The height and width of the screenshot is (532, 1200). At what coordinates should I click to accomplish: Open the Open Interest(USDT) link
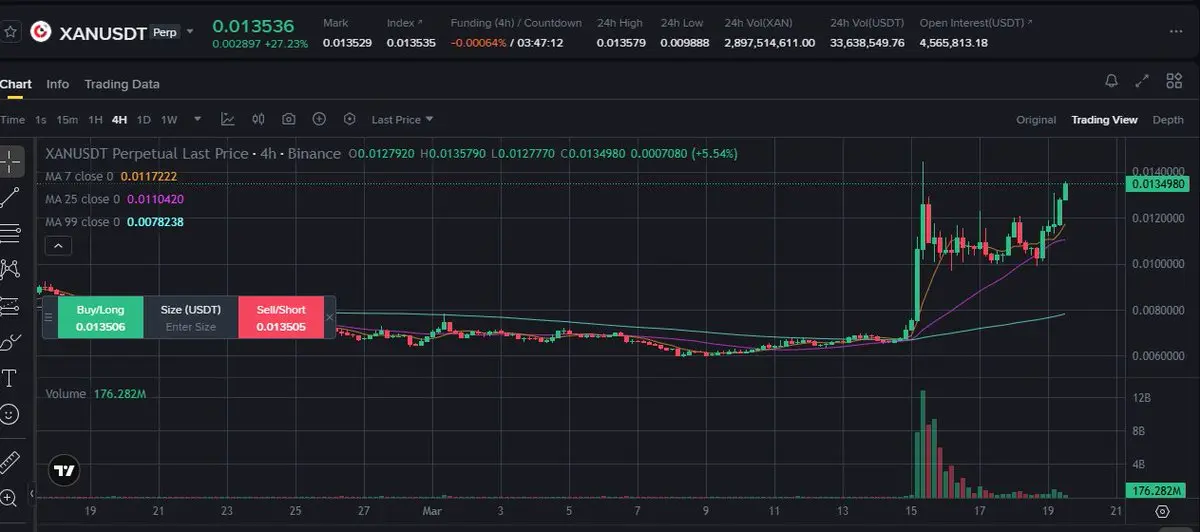click(975, 23)
